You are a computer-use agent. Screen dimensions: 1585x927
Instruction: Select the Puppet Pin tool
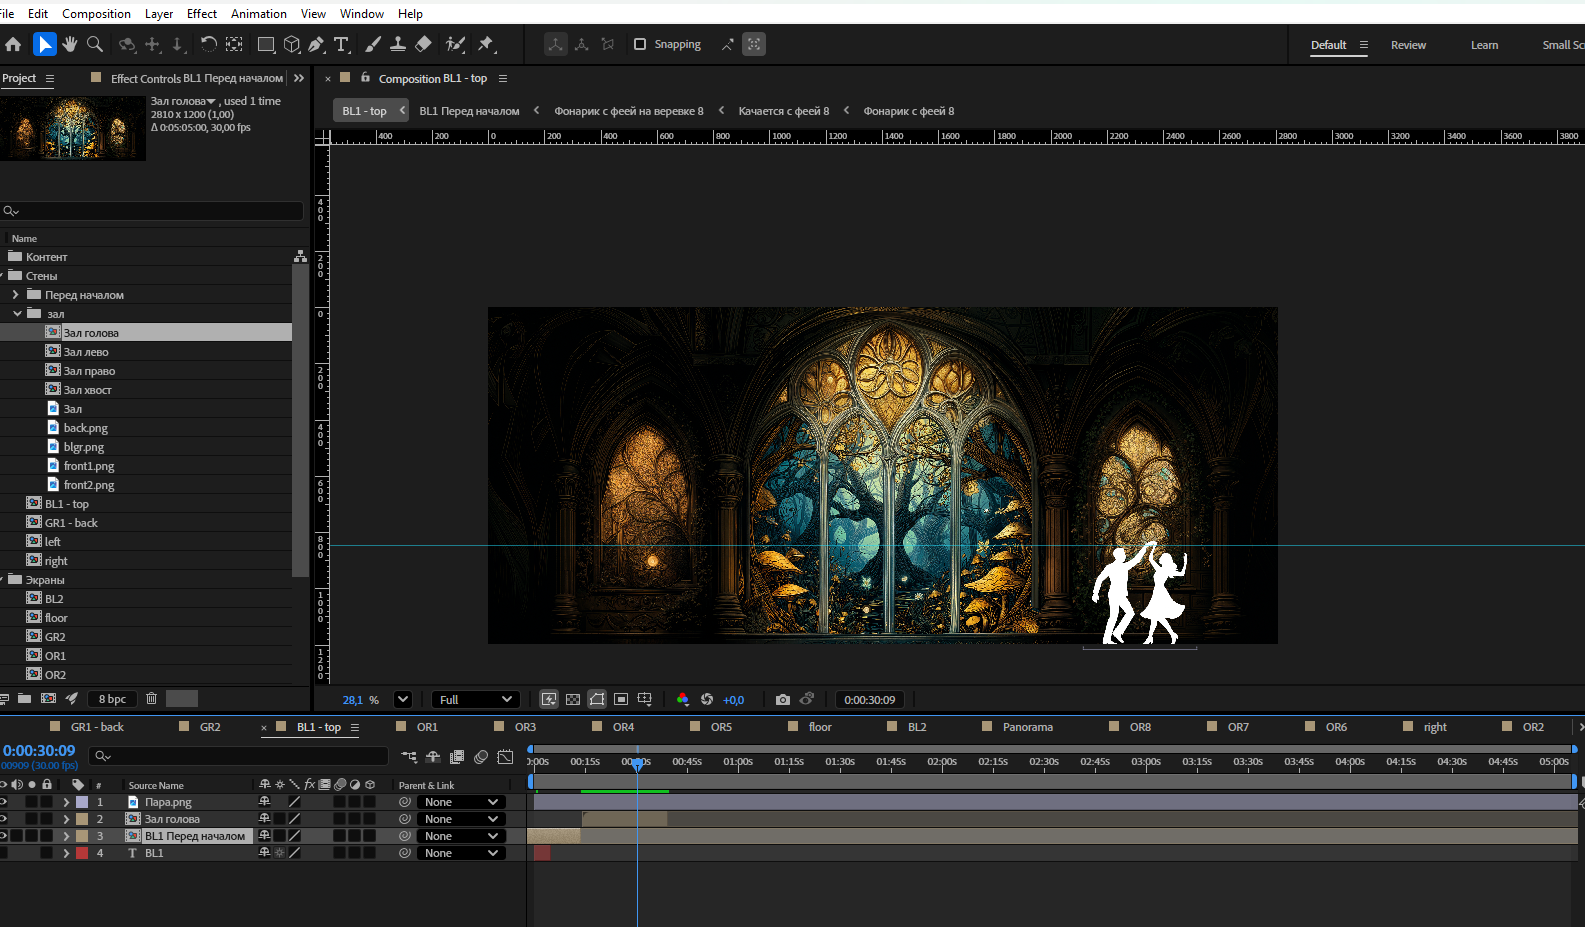(486, 44)
